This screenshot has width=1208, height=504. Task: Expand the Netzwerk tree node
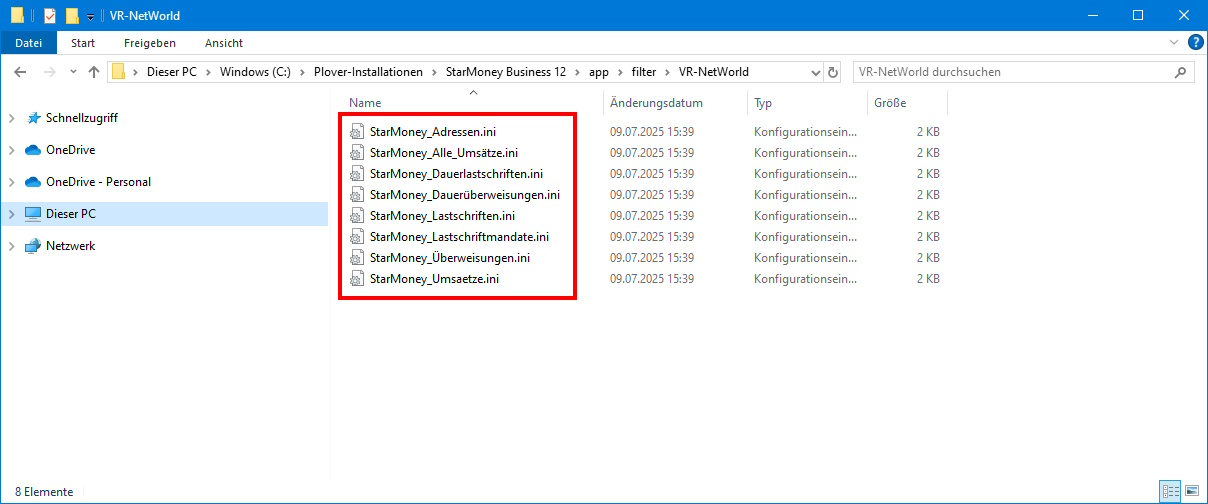[x=11, y=246]
